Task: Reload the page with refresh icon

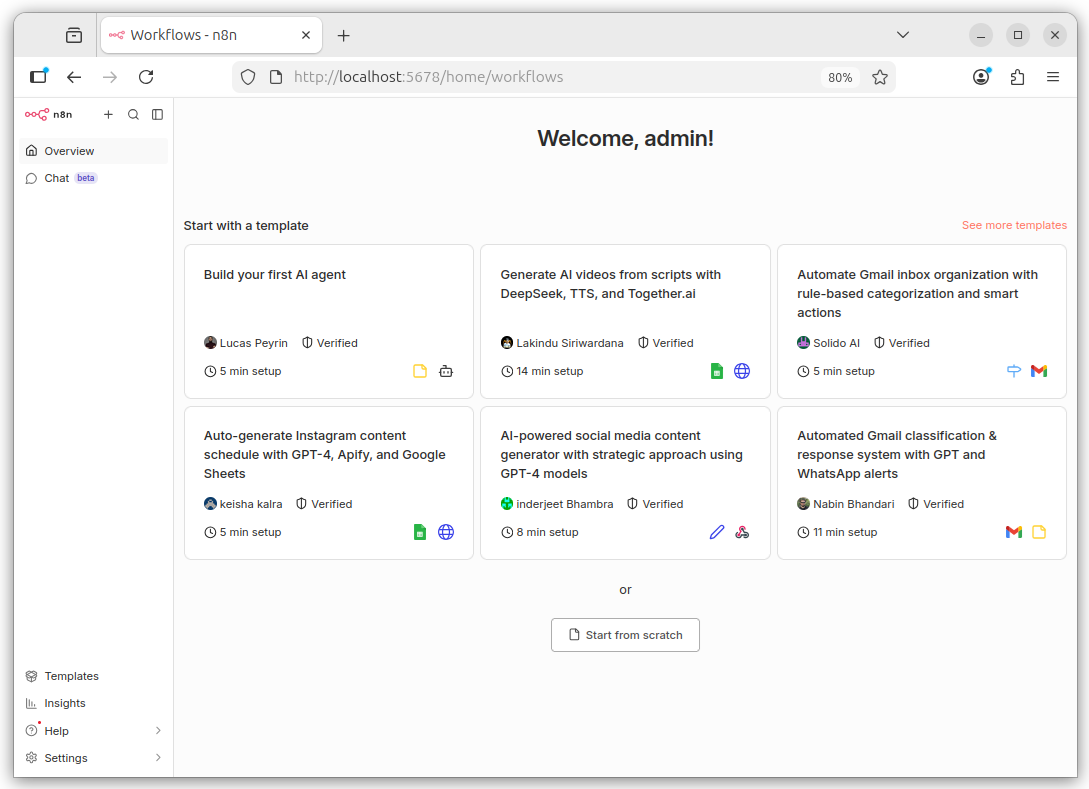Action: pyautogui.click(x=146, y=77)
